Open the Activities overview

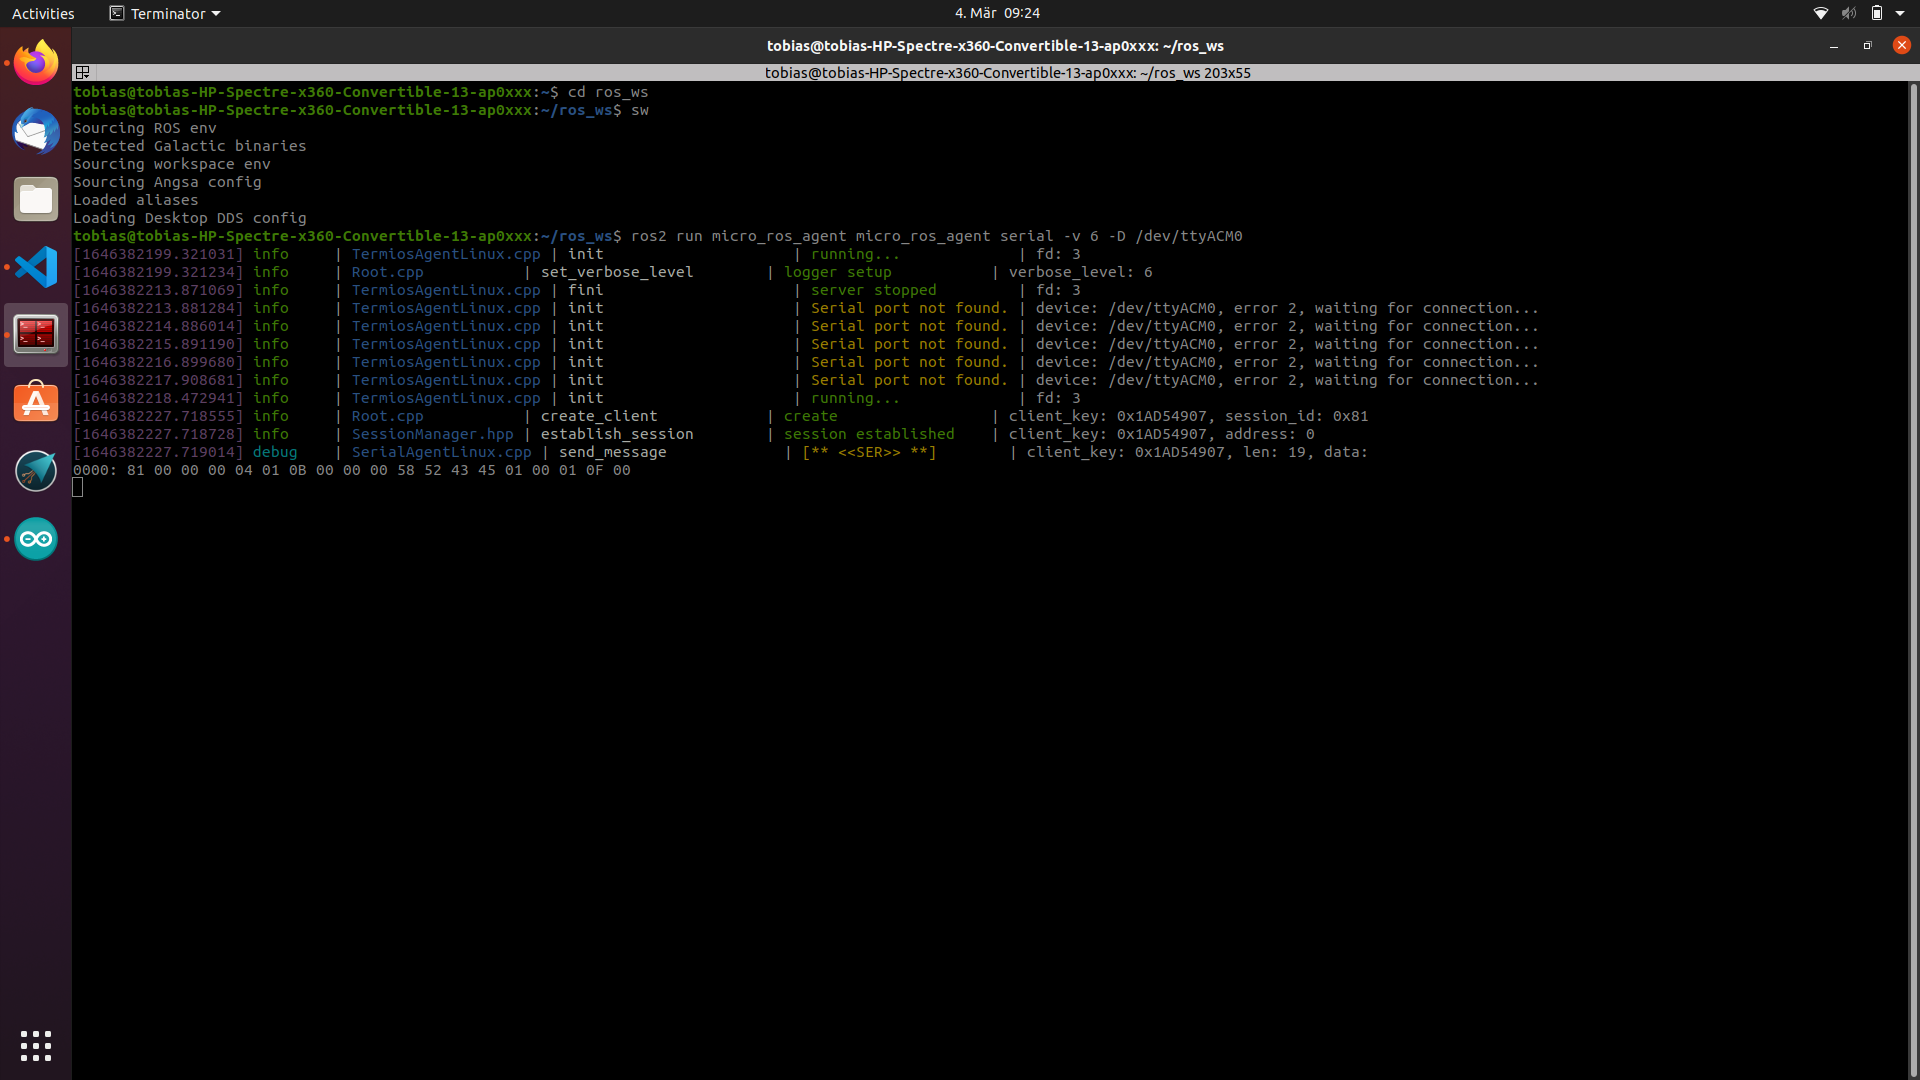(43, 13)
